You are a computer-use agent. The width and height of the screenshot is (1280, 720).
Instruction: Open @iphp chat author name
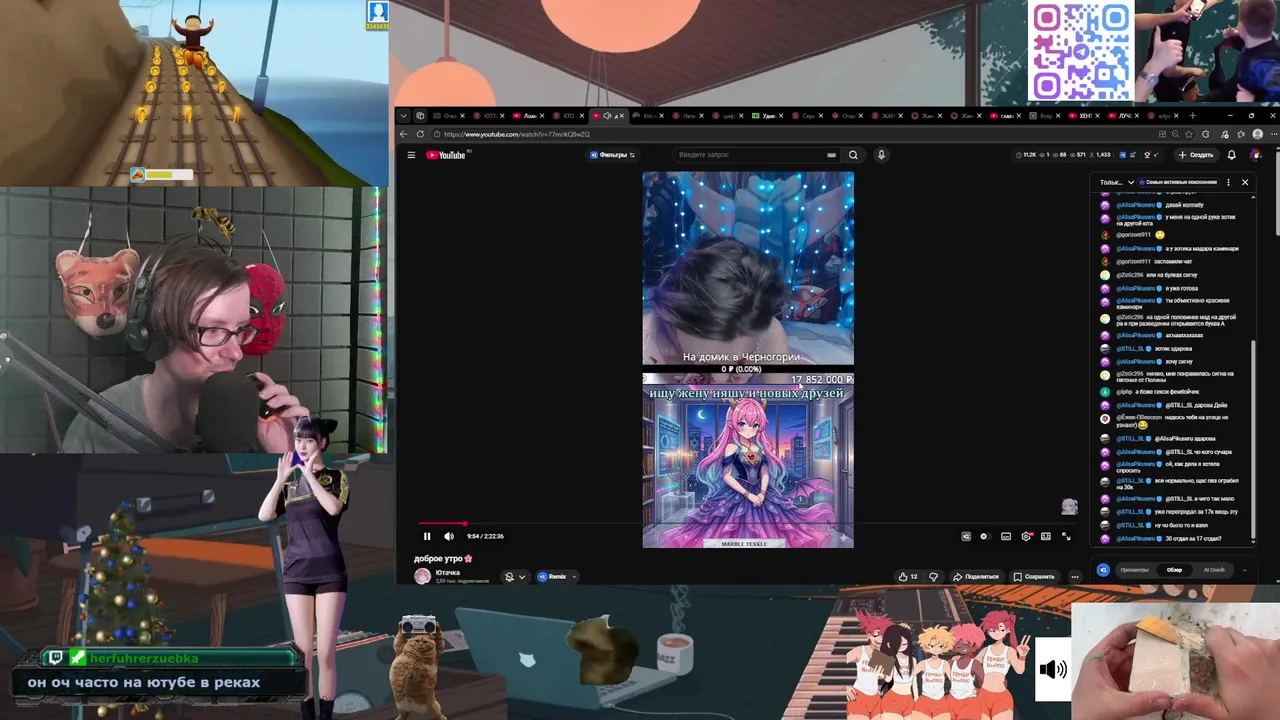[x=1124, y=392]
